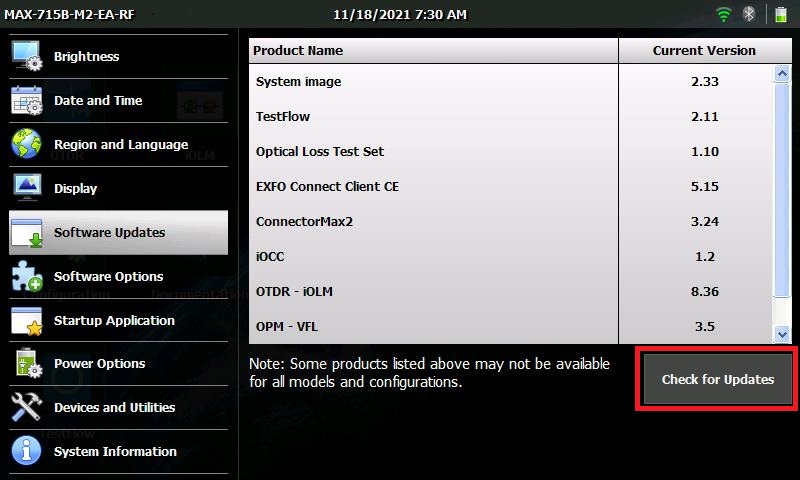This screenshot has width=800, height=480.
Task: Click the Software Updates download icon
Action: [x=27, y=233]
